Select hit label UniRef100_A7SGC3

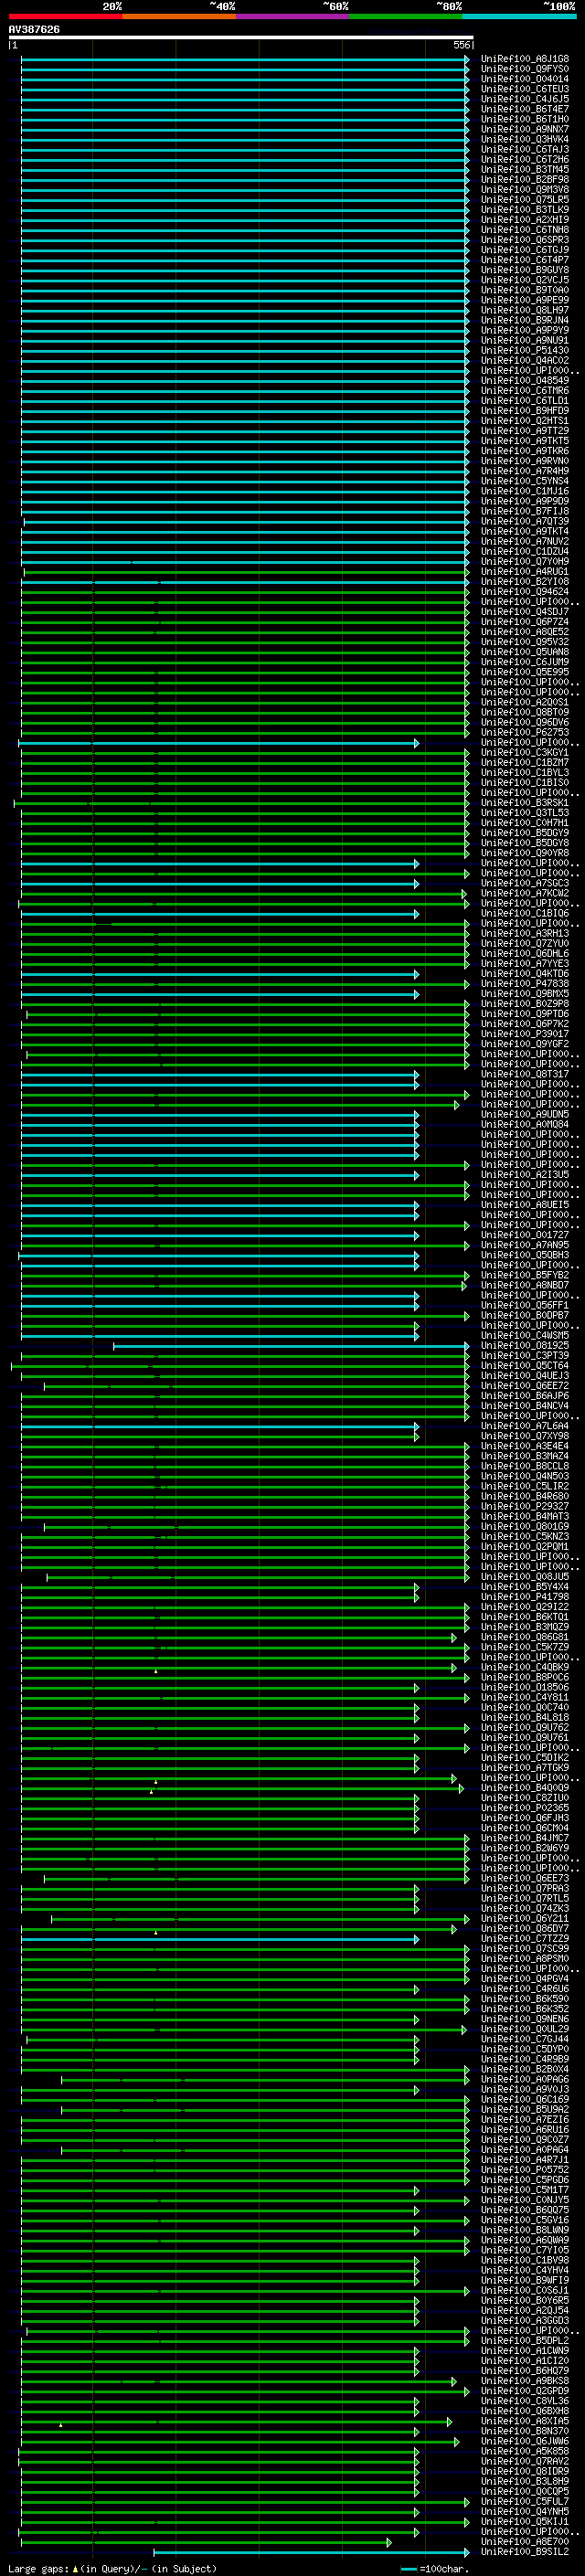(525, 883)
